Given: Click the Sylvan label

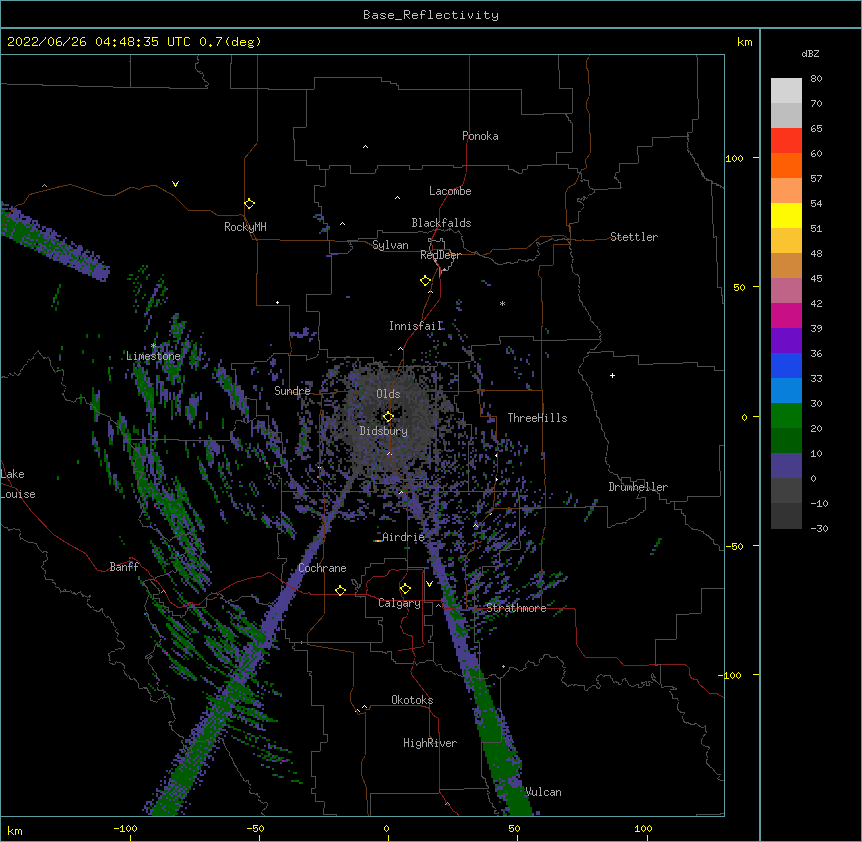Looking at the screenshot, I should tap(390, 245).
